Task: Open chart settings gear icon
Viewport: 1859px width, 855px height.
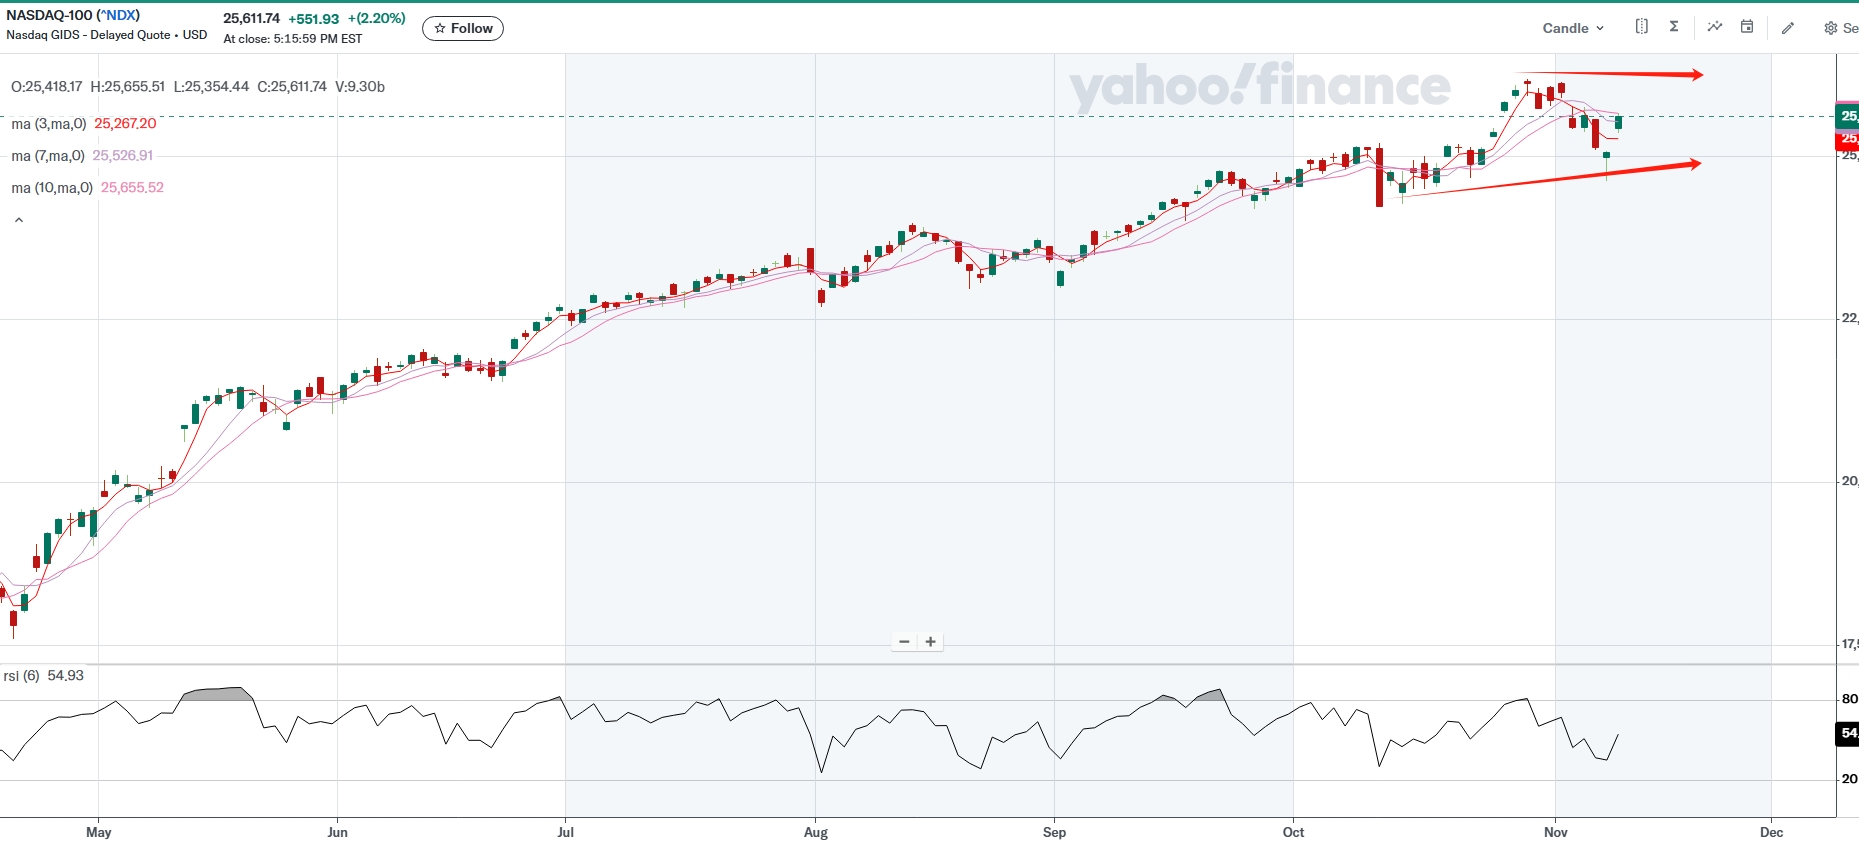Action: (x=1830, y=28)
